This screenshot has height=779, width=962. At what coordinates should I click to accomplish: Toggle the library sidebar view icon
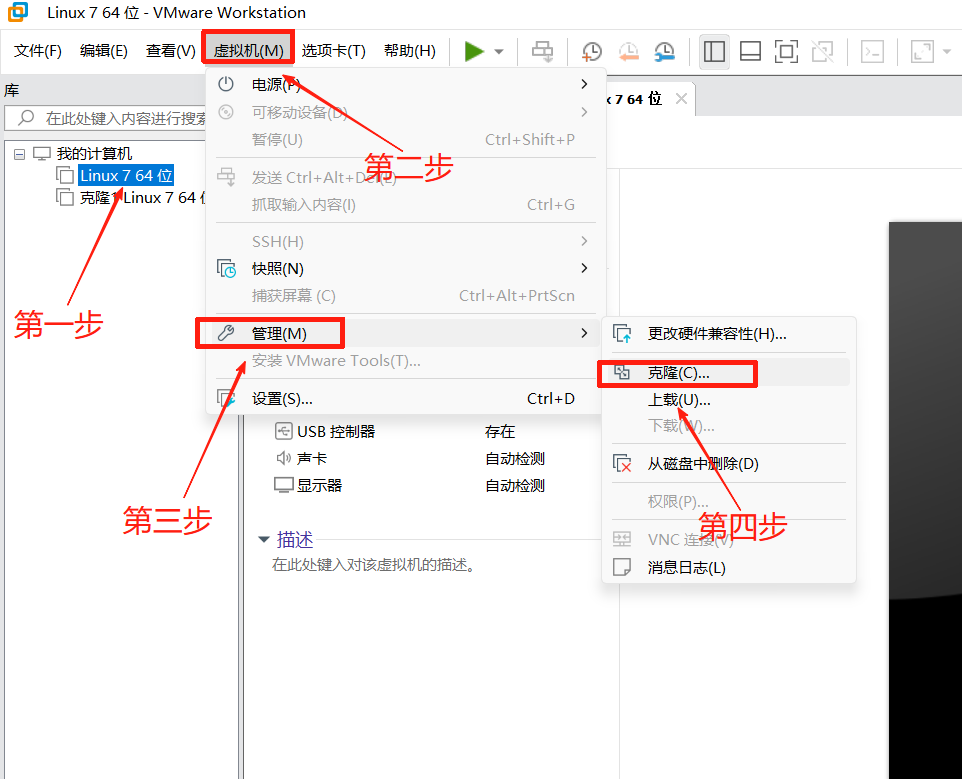[x=714, y=52]
